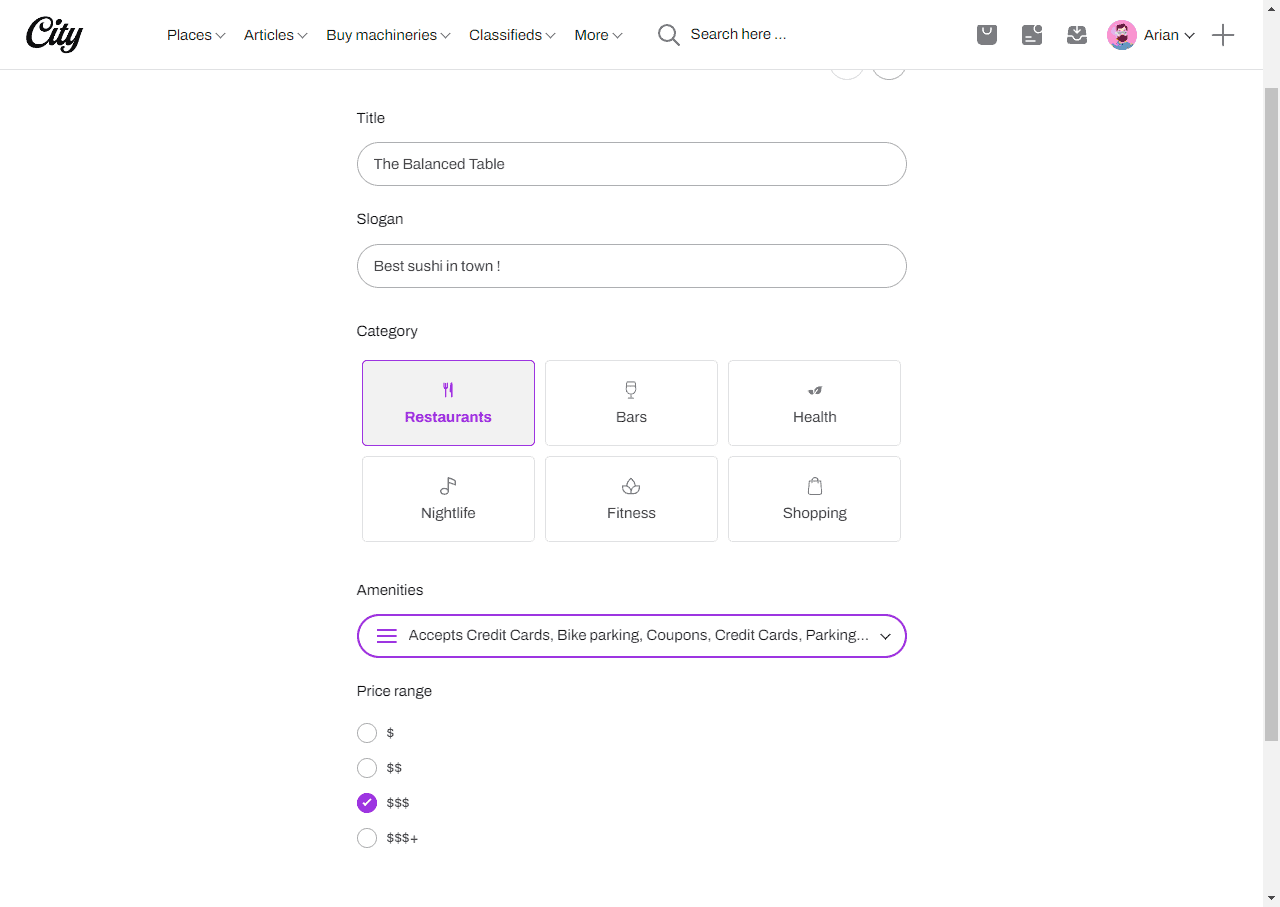
Task: Select the $ price range option
Action: point(367,732)
